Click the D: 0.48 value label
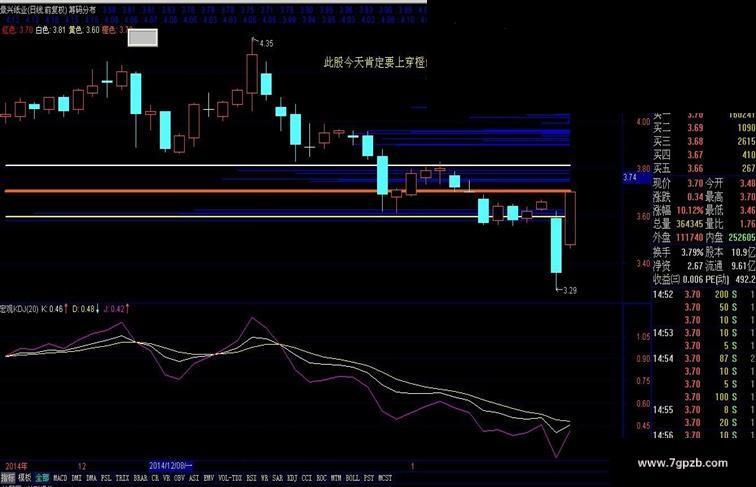Screen dimensions: 756x487 (x=83, y=309)
